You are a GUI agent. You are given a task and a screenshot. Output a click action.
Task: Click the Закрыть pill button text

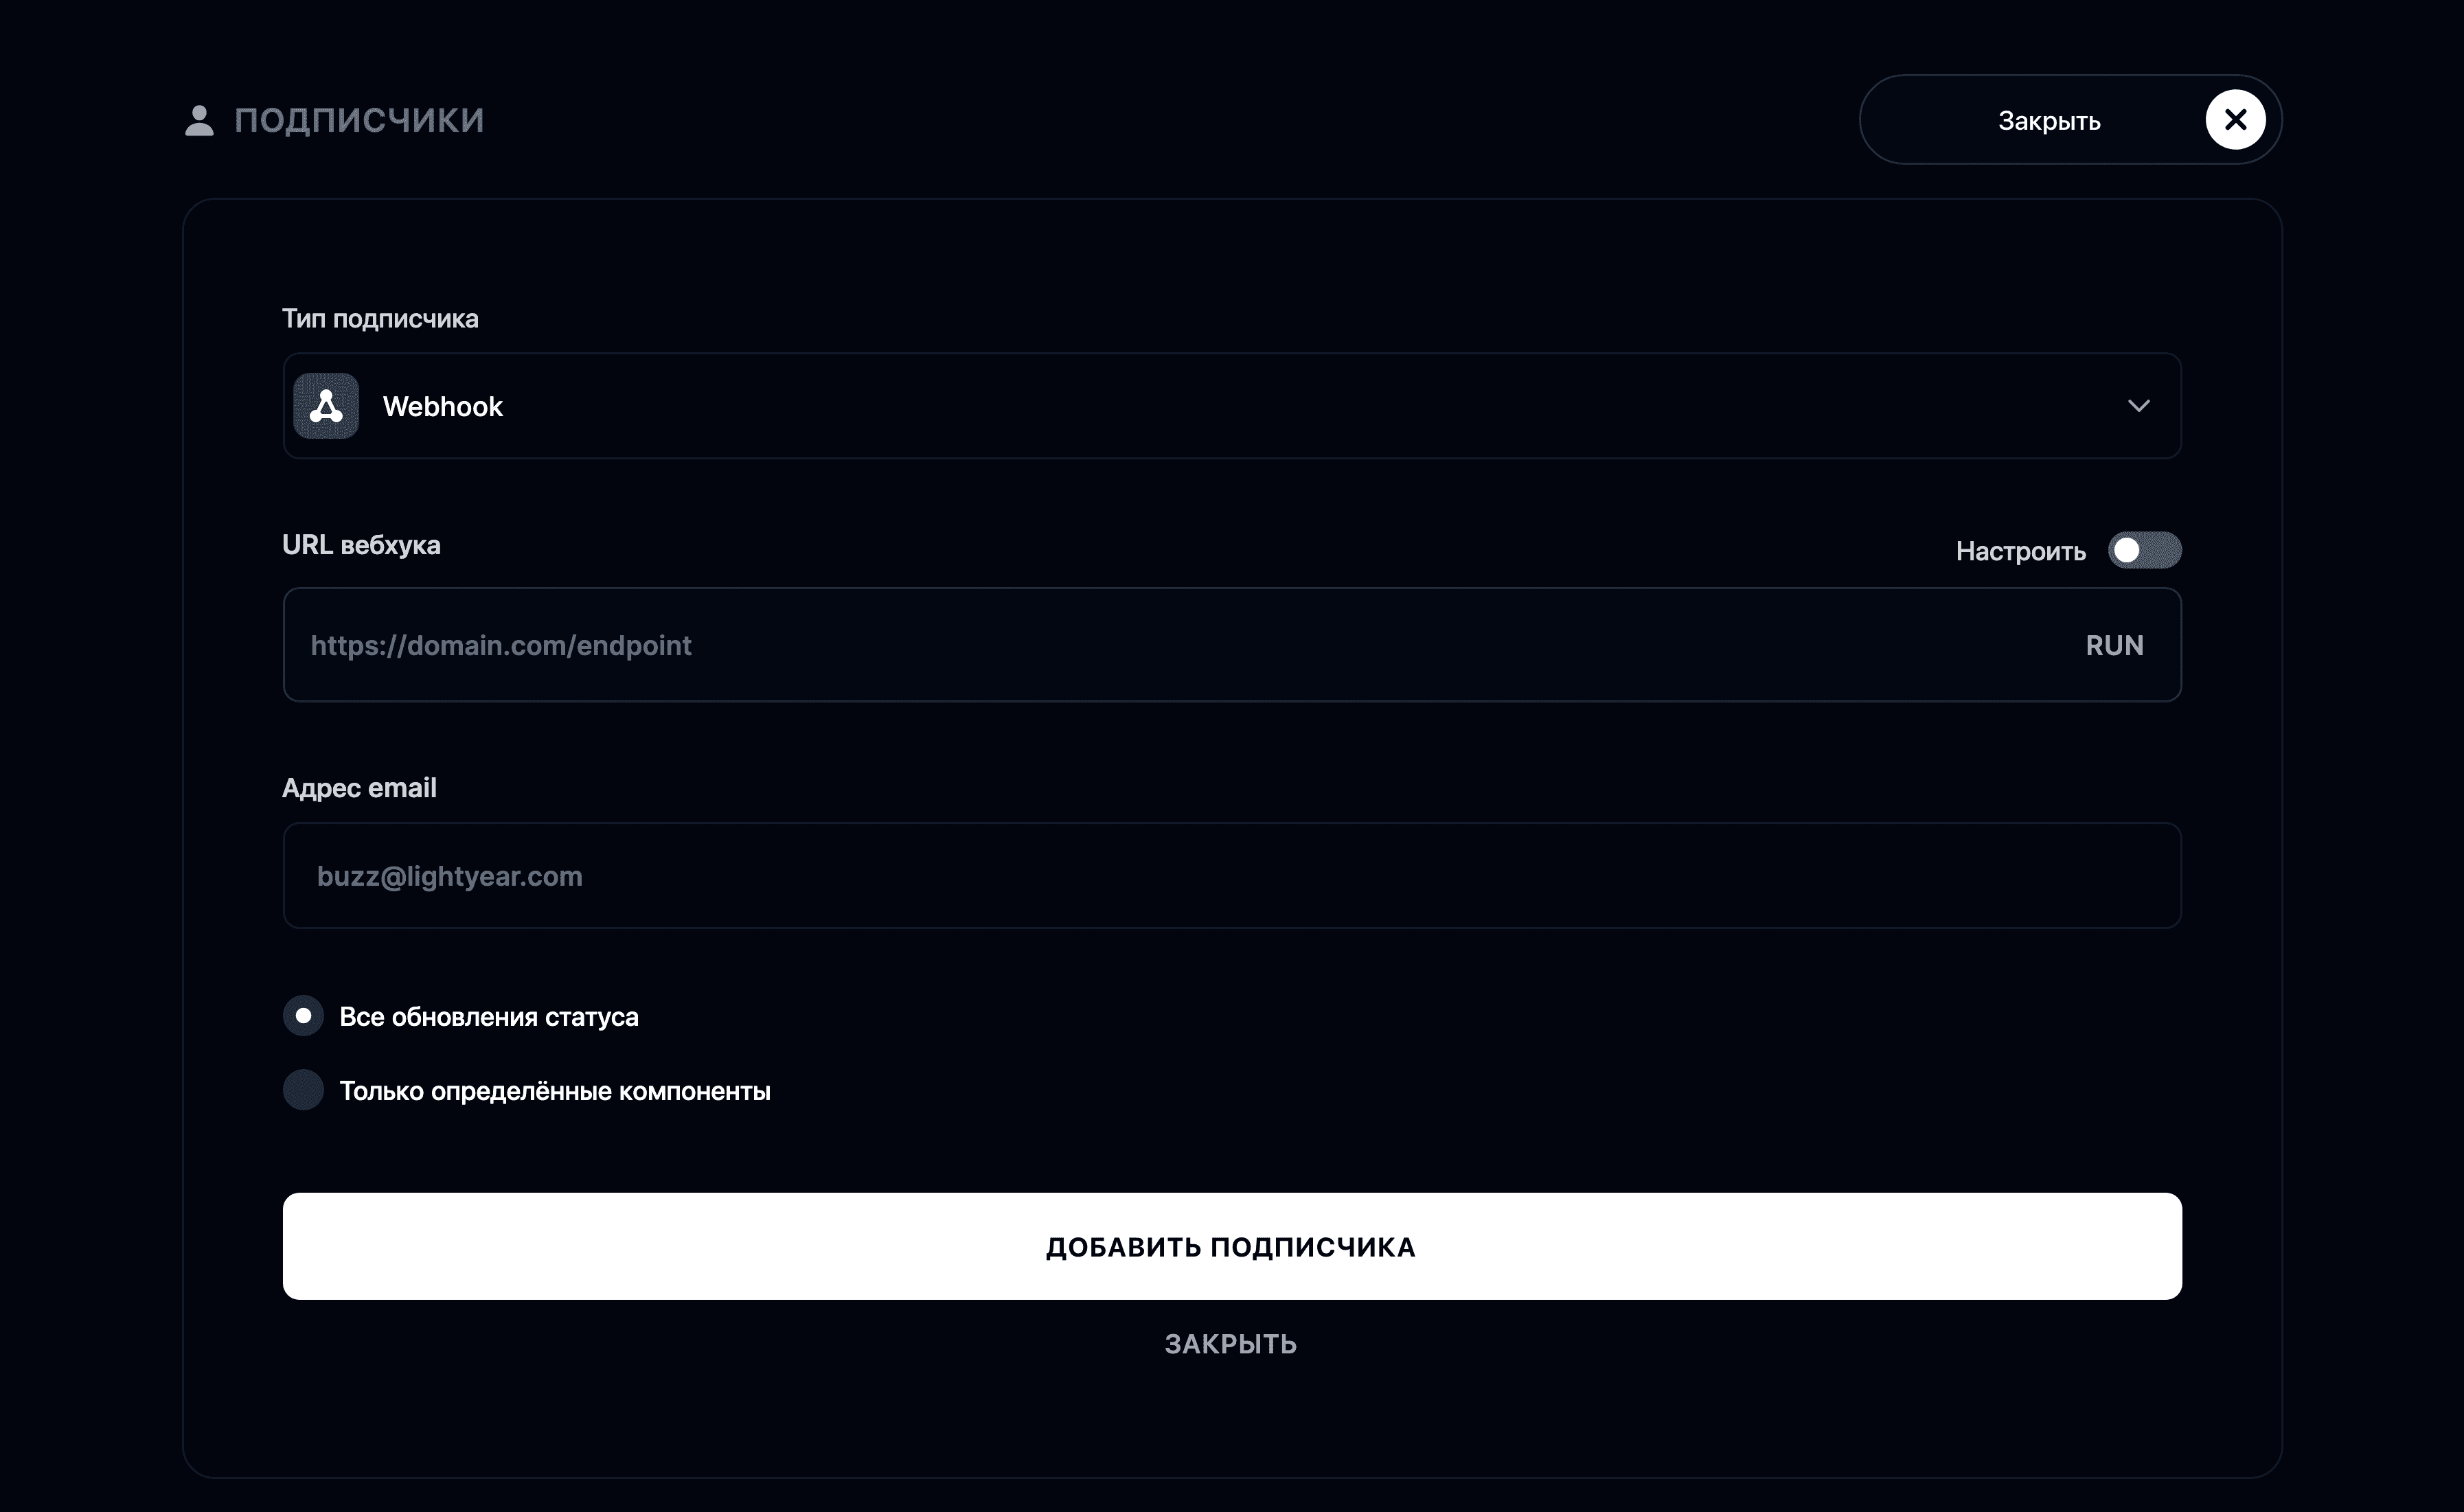coord(2049,121)
